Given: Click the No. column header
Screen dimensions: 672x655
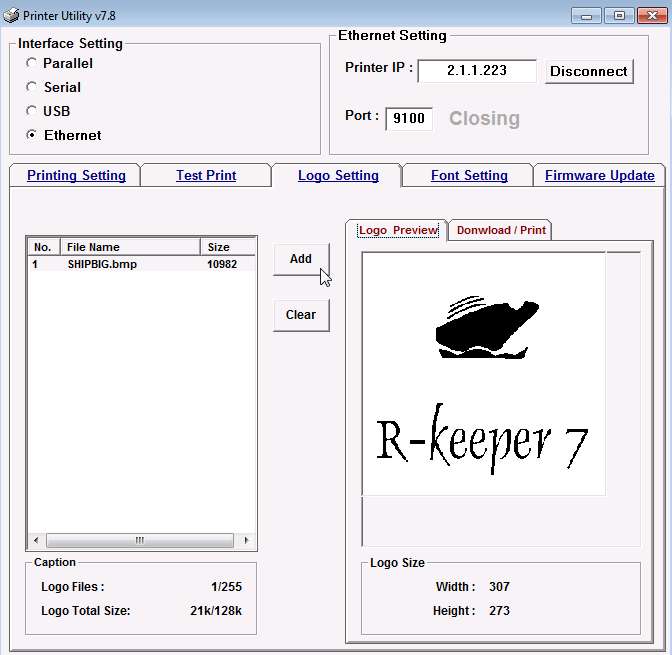Looking at the screenshot, I should click(x=44, y=247).
